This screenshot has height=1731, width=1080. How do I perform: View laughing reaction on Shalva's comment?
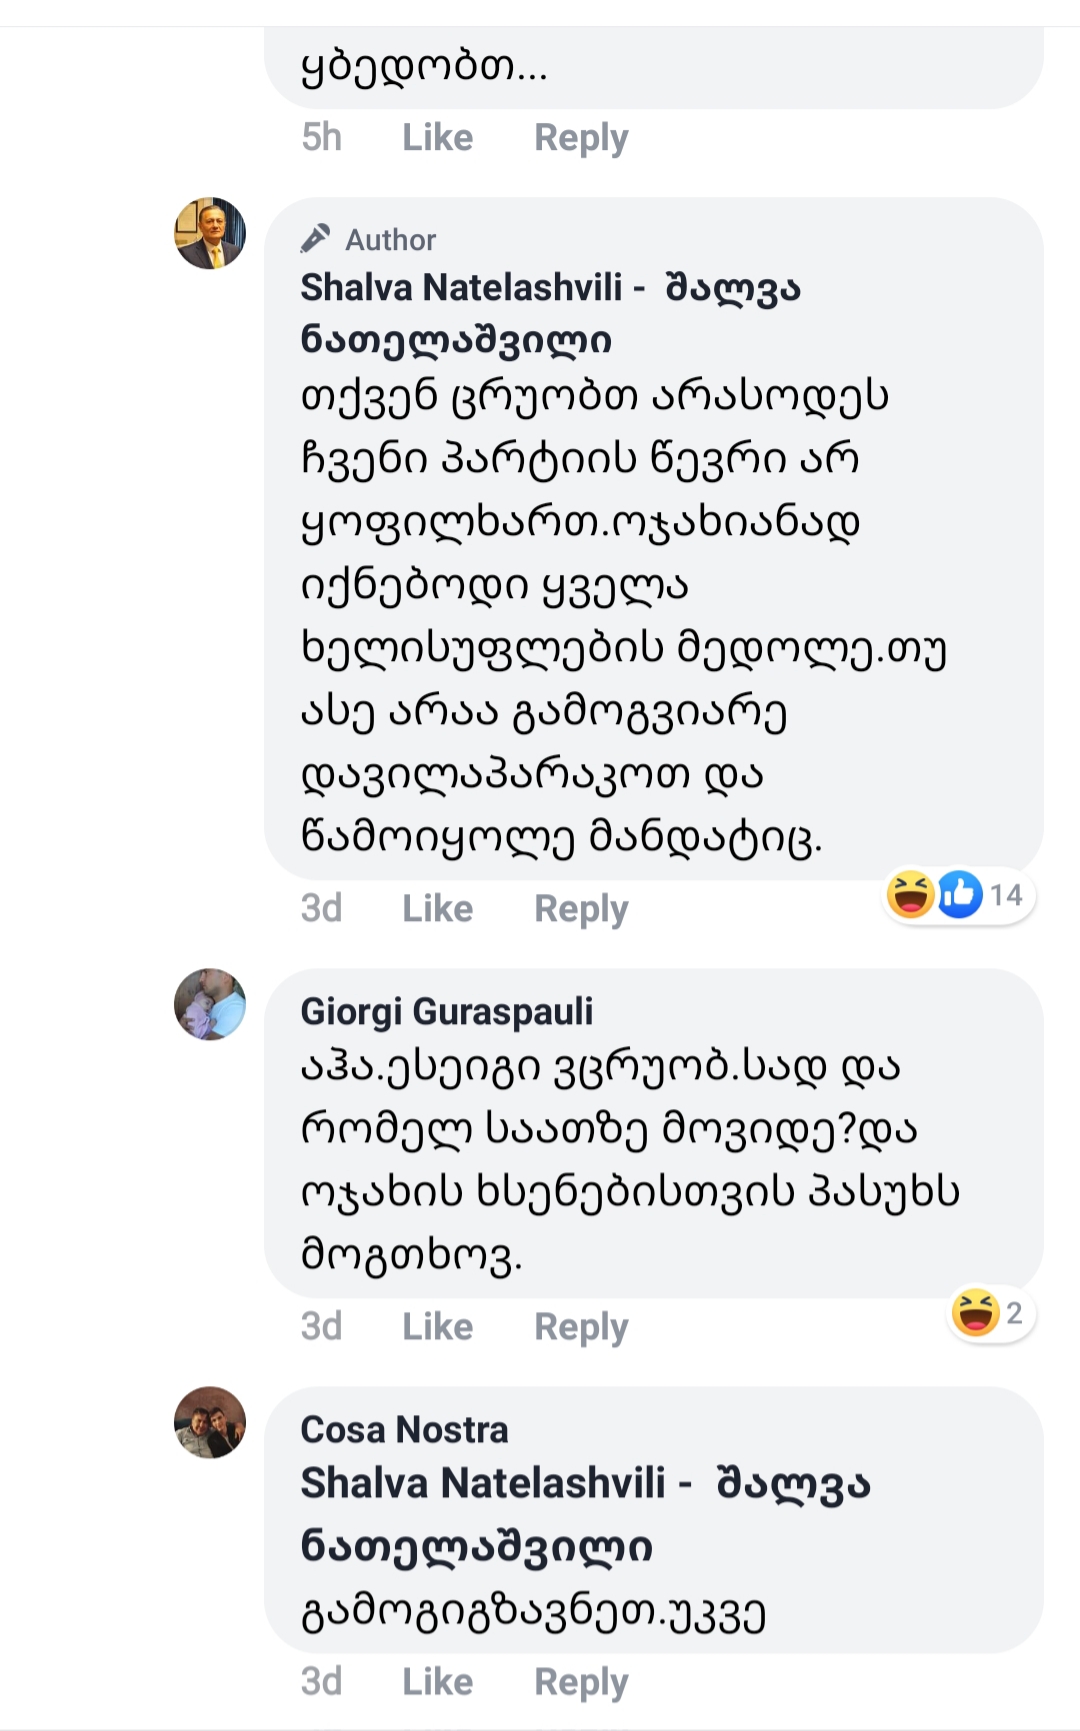click(x=910, y=894)
